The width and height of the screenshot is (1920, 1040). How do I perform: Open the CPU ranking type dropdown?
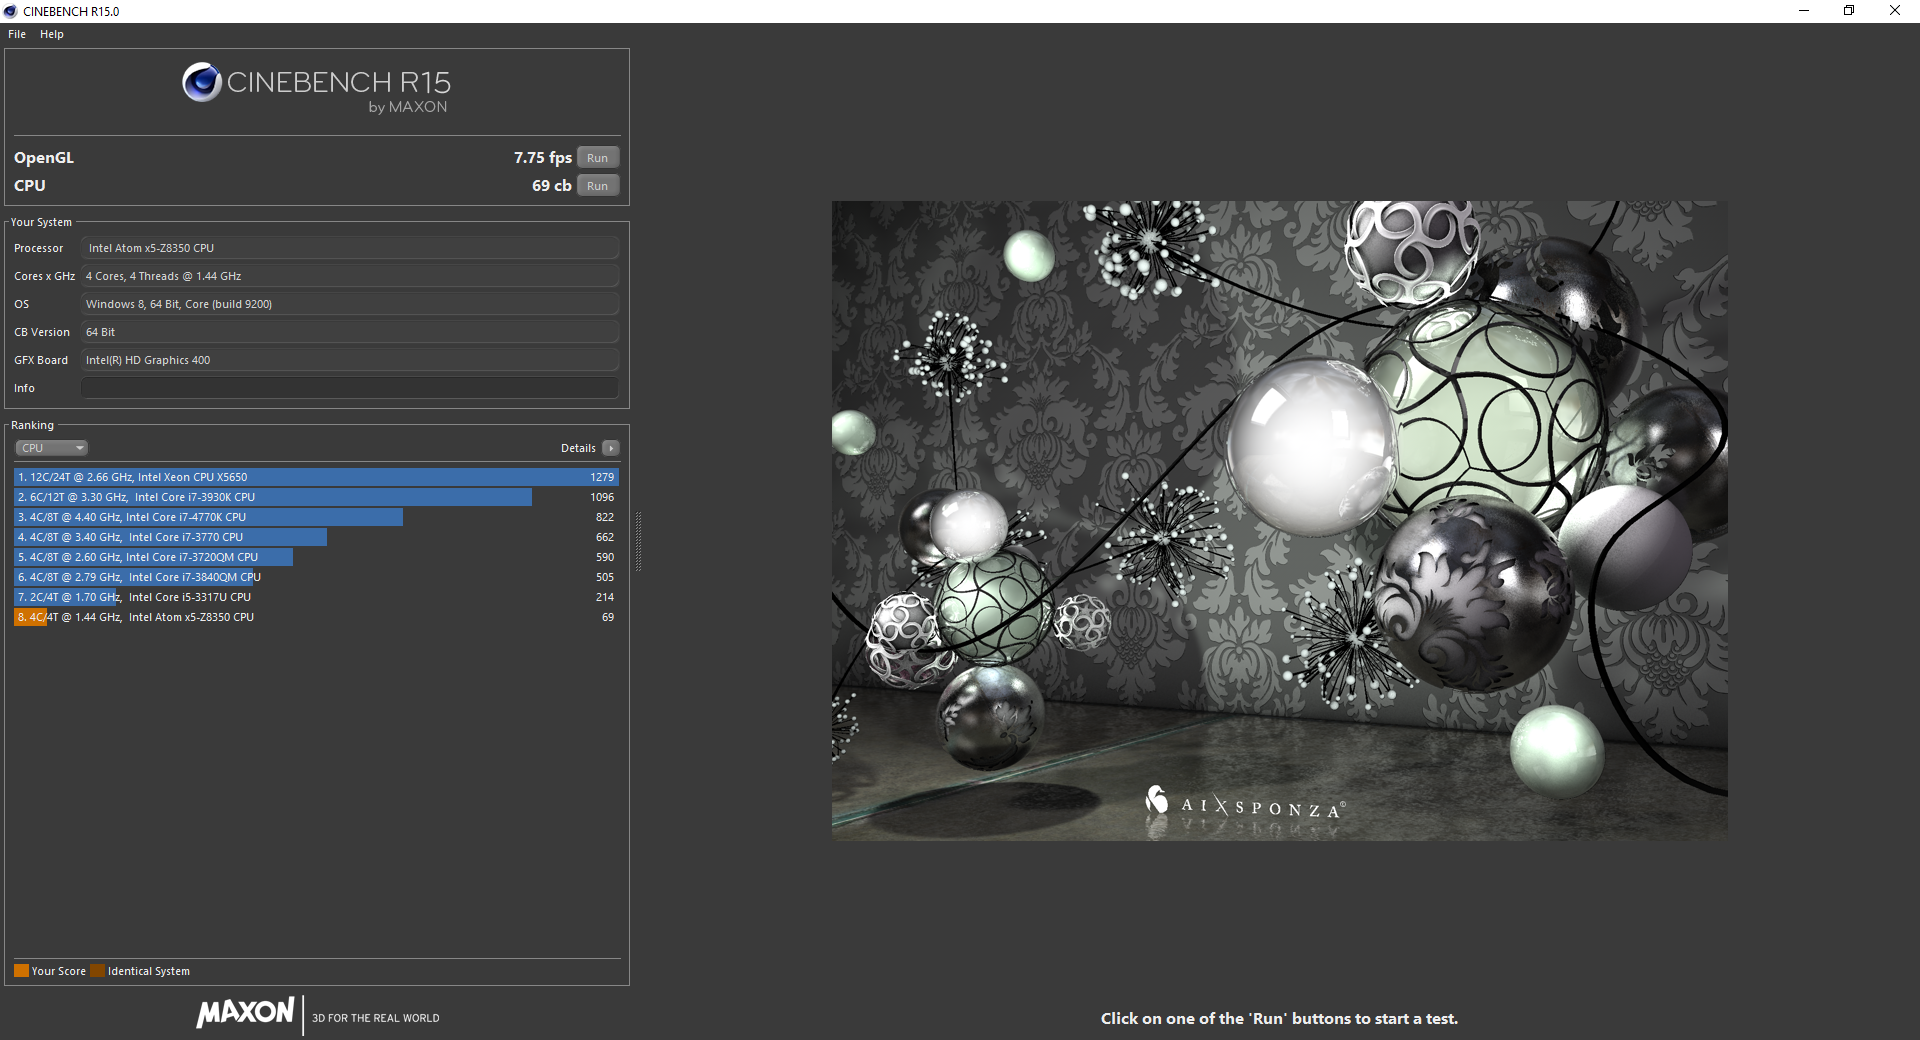pyautogui.click(x=52, y=448)
